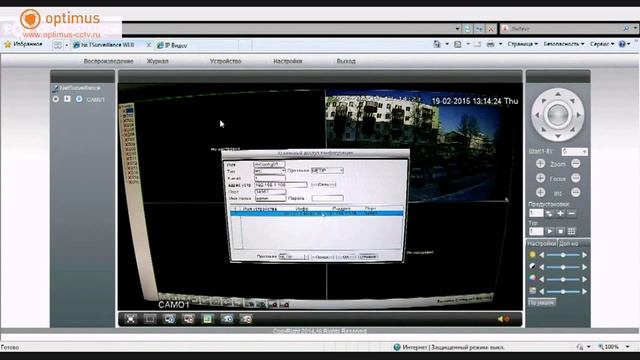Zoom out with the Zoom minus icon
The width and height of the screenshot is (640, 360).
pos(576,164)
